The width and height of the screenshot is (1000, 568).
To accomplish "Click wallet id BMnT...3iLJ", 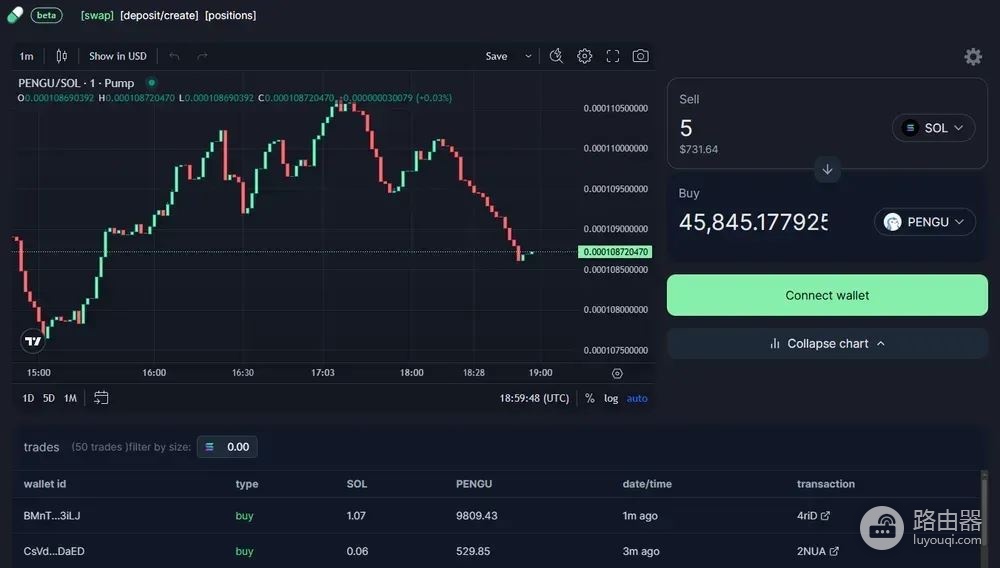I will (x=52, y=516).
